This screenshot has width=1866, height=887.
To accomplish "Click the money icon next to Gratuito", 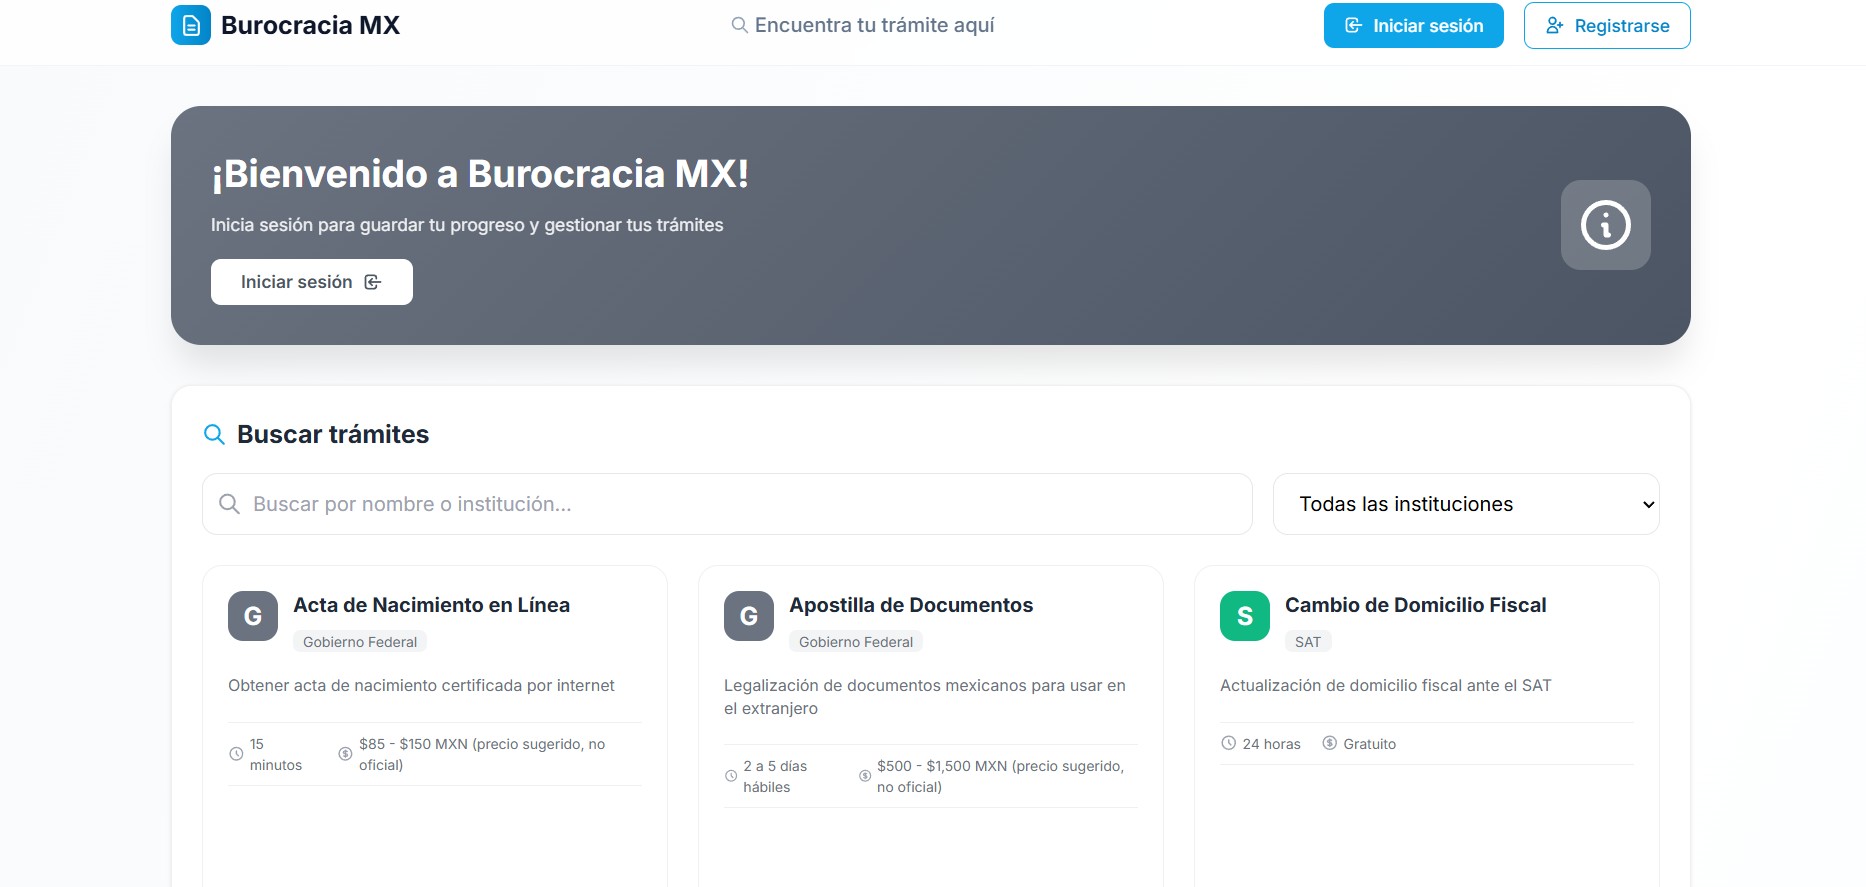I will [1330, 743].
